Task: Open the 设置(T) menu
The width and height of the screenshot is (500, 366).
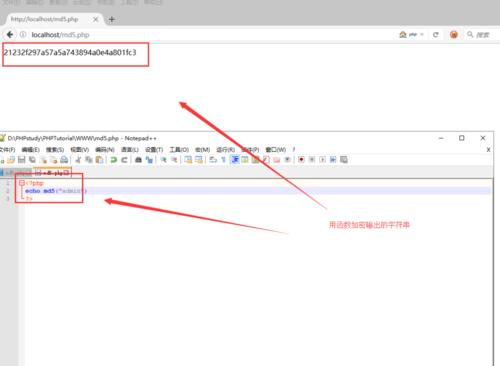Action: pyautogui.click(x=154, y=149)
